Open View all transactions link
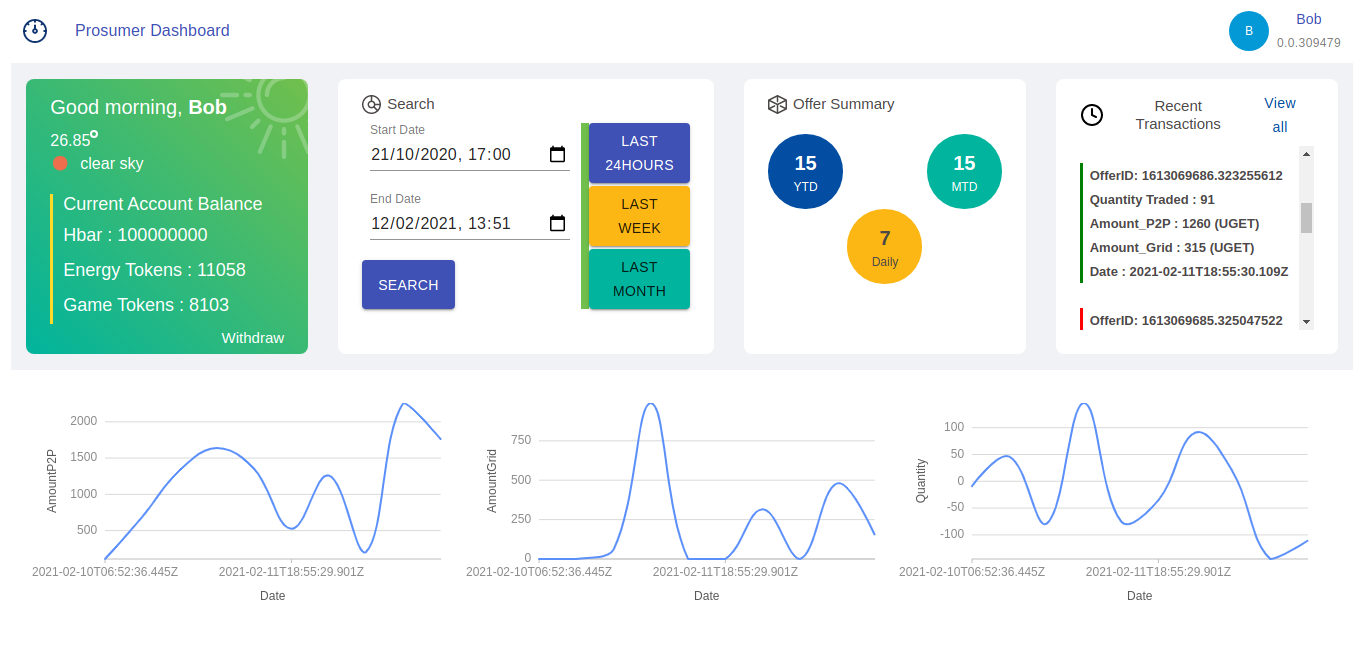This screenshot has width=1365, height=668. pos(1280,115)
